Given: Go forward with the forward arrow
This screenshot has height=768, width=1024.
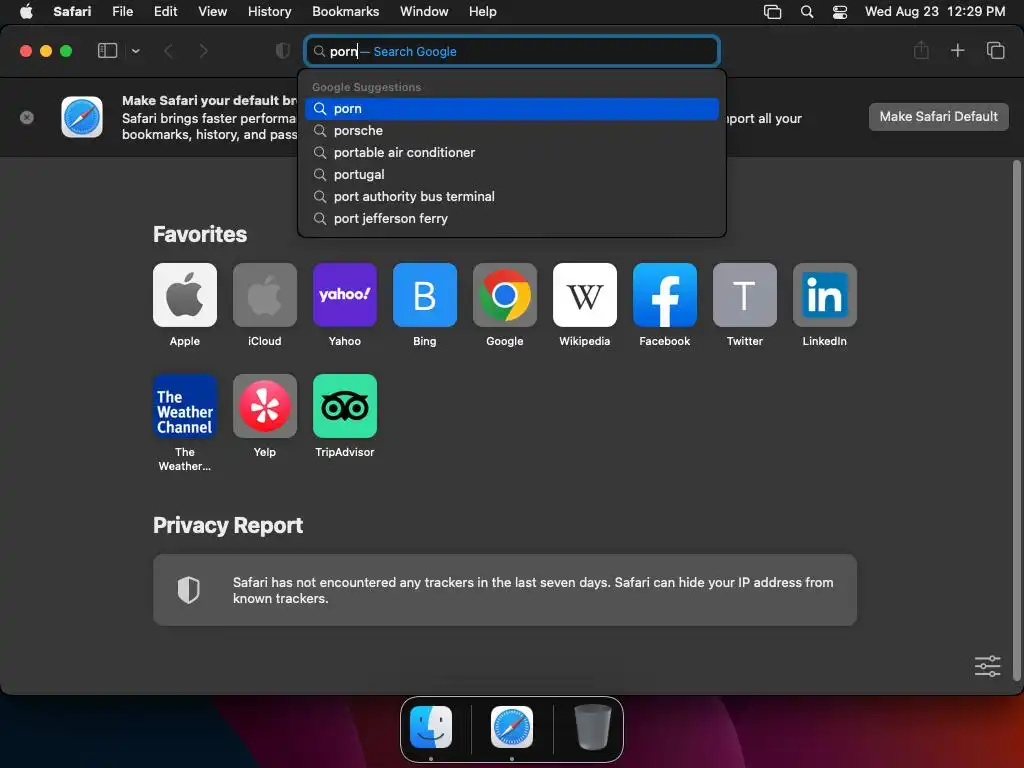Looking at the screenshot, I should [203, 51].
